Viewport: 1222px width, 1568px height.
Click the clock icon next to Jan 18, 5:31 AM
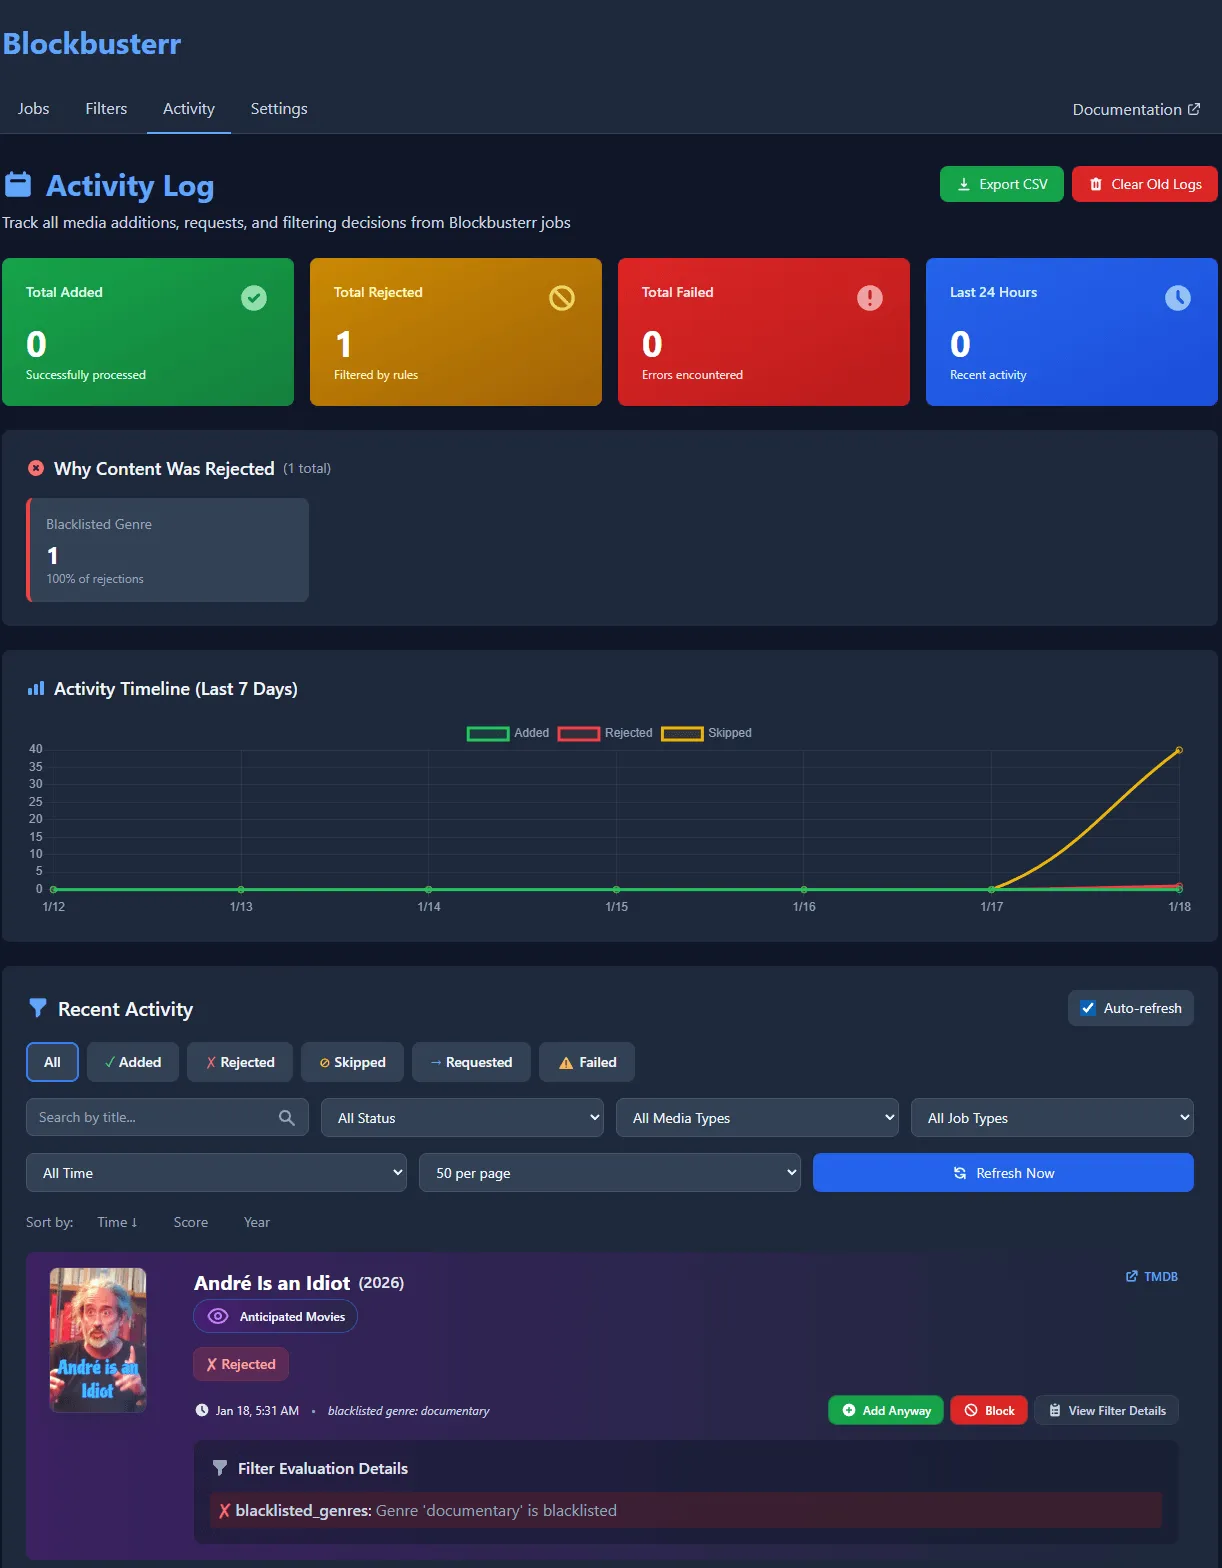coord(202,1410)
